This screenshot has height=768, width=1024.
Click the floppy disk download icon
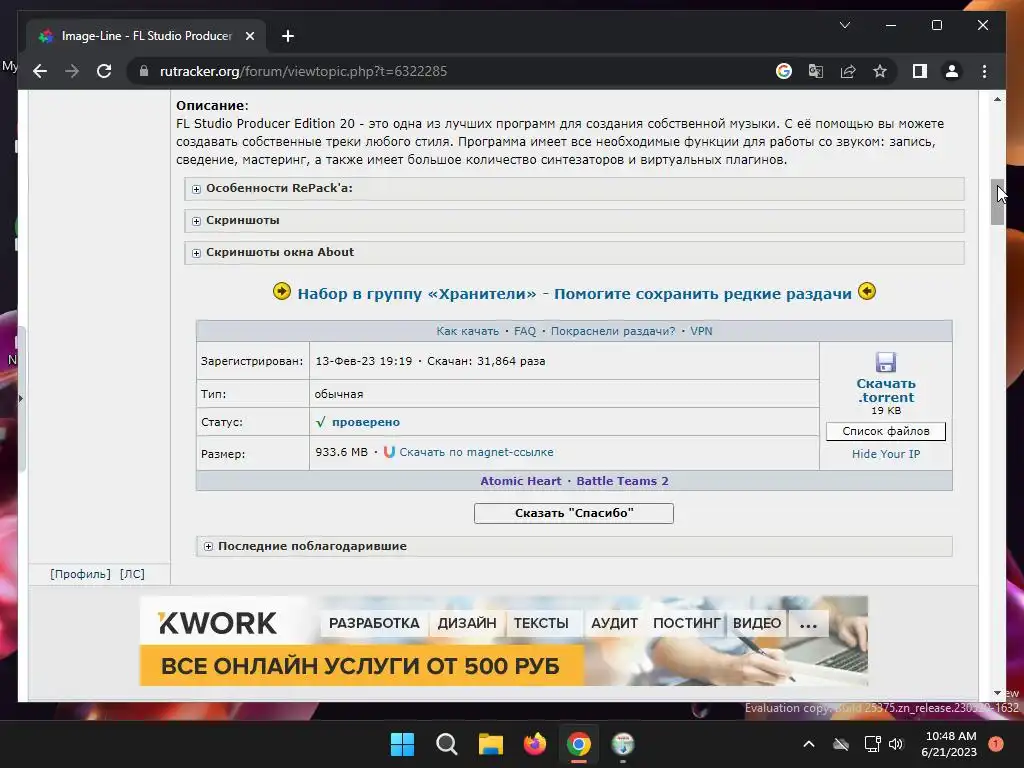pyautogui.click(x=886, y=362)
